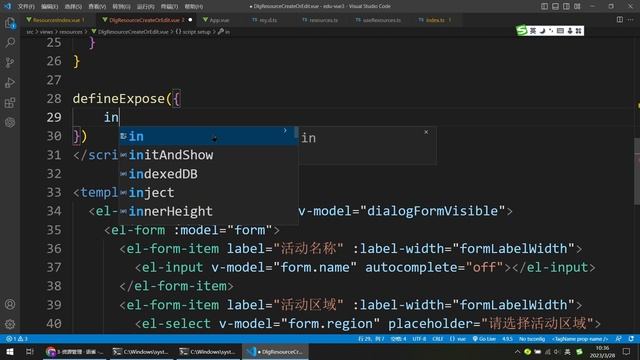Change line ending via CRLF status

[438, 339]
